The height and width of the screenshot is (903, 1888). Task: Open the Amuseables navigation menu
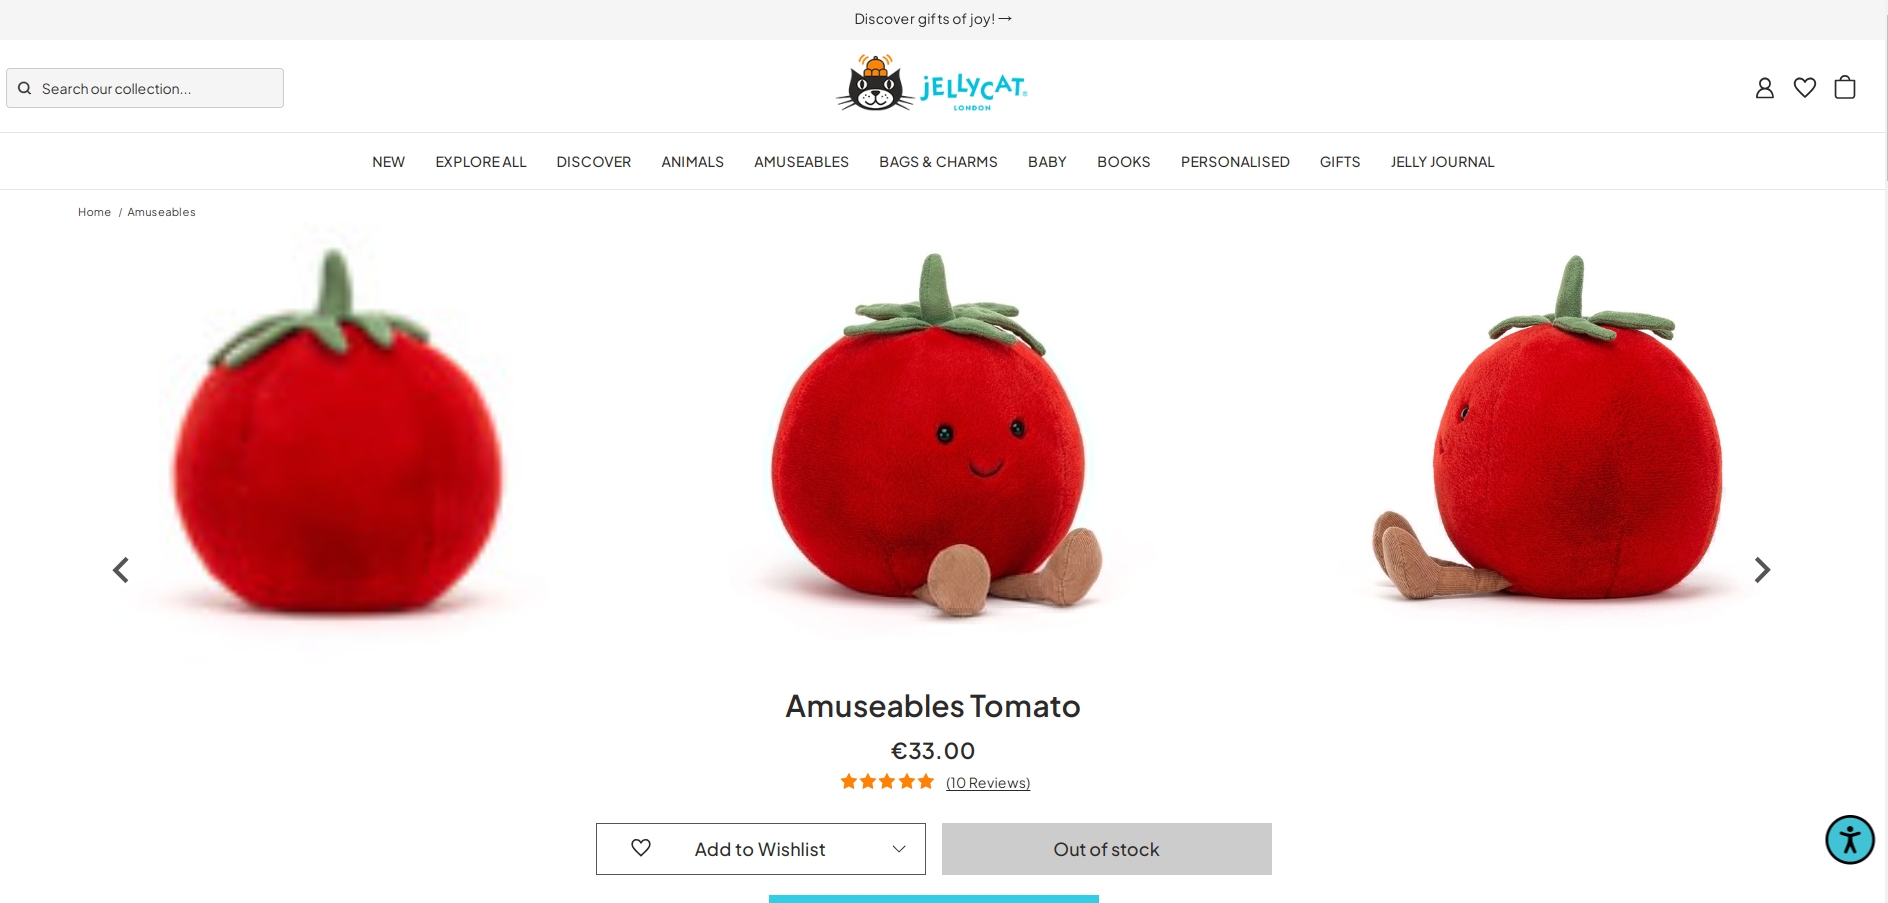pyautogui.click(x=801, y=162)
